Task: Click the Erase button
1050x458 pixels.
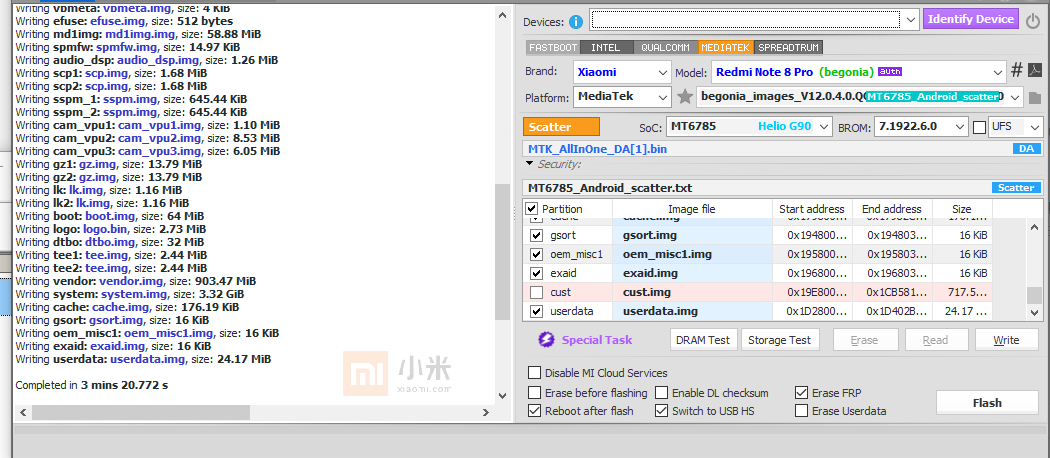Action: (864, 339)
